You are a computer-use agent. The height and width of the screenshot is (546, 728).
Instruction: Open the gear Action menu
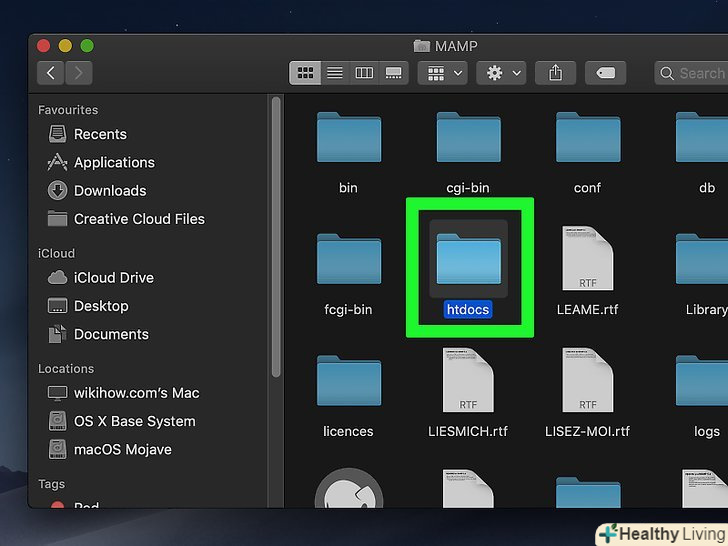pyautogui.click(x=501, y=73)
